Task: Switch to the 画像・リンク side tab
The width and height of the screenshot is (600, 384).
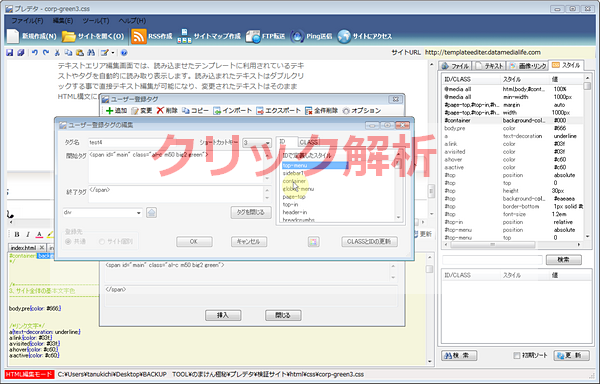Action: 528,66
